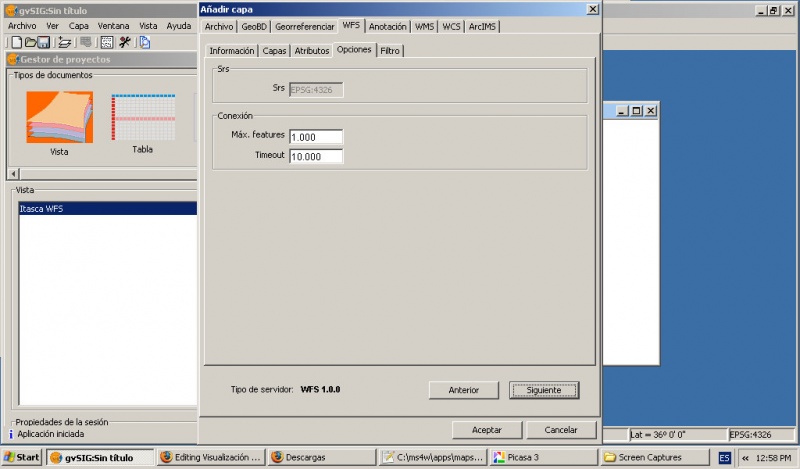Click the open project folder icon
800x469 pixels.
pyautogui.click(x=31, y=42)
